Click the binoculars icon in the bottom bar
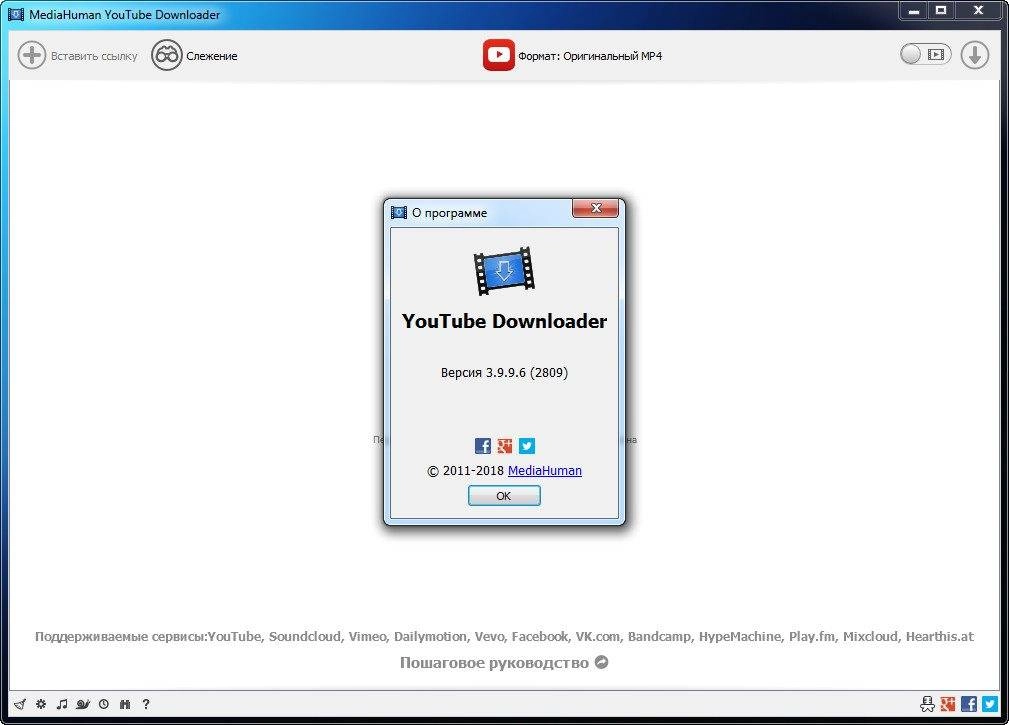 pyautogui.click(x=125, y=704)
